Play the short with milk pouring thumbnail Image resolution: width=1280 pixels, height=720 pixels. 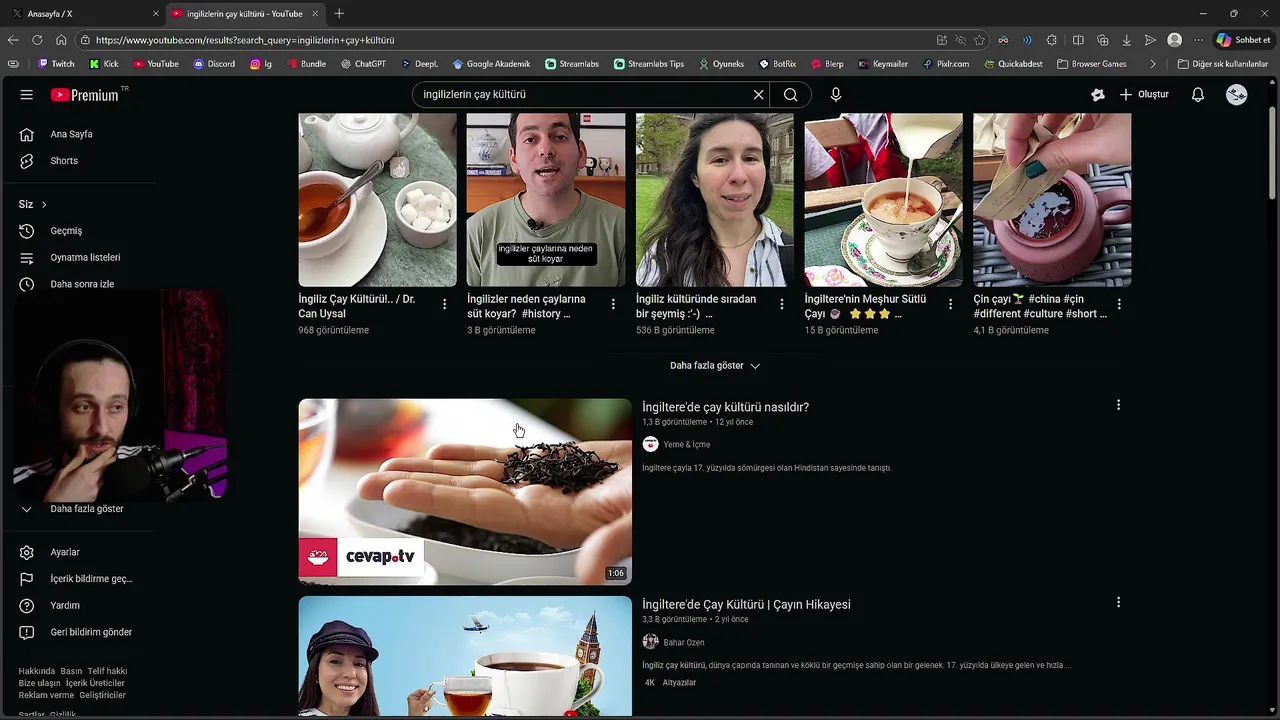883,199
